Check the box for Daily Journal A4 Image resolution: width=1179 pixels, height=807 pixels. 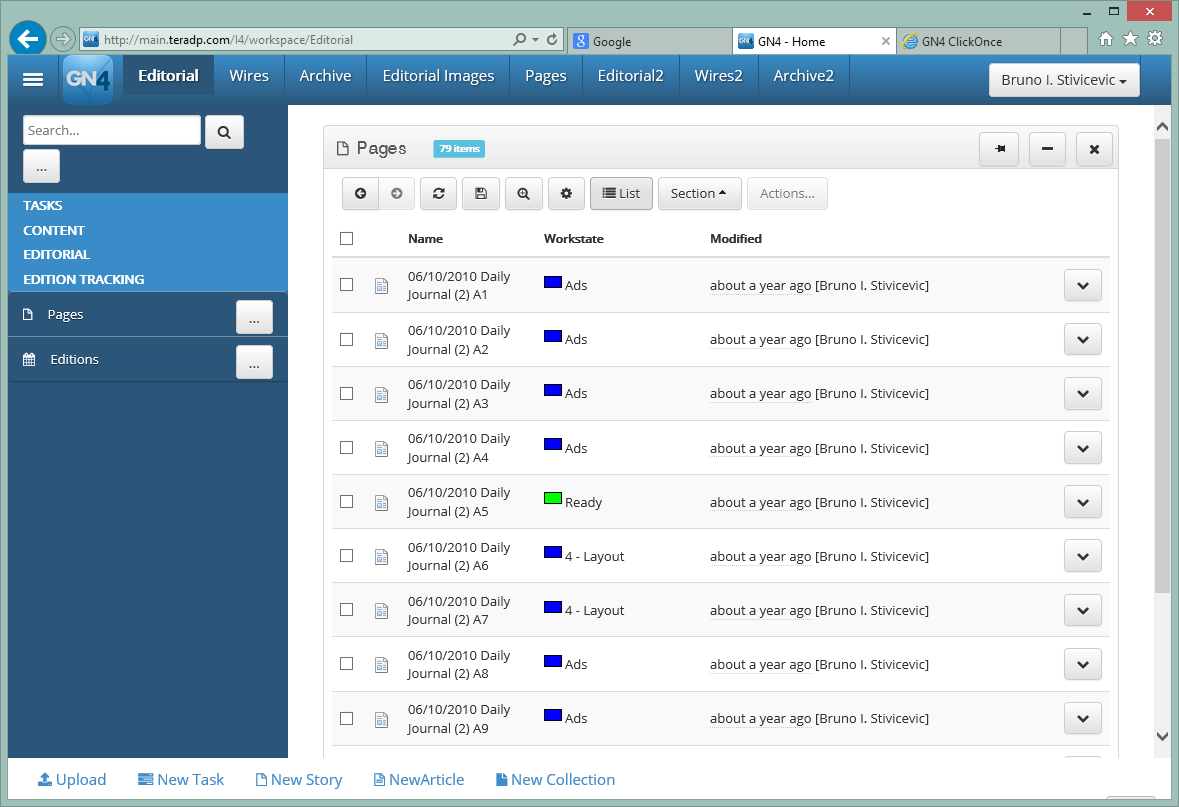click(347, 447)
